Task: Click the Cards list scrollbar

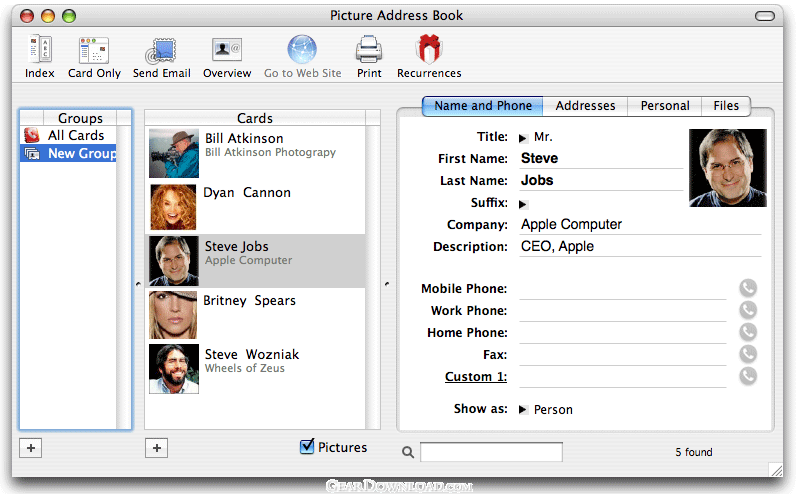Action: [373, 277]
